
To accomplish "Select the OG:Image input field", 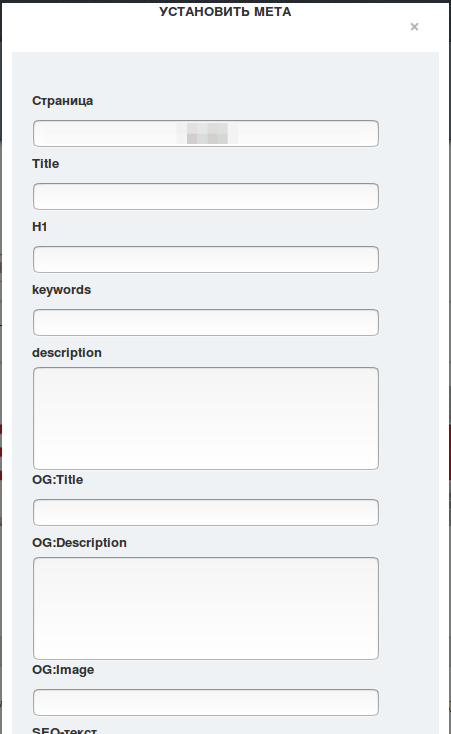I will [206, 703].
